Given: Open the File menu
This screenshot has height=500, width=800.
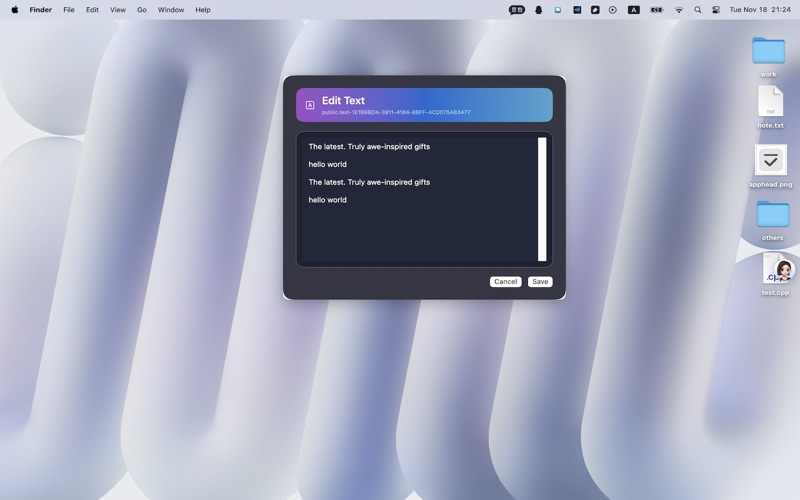Looking at the screenshot, I should (69, 10).
